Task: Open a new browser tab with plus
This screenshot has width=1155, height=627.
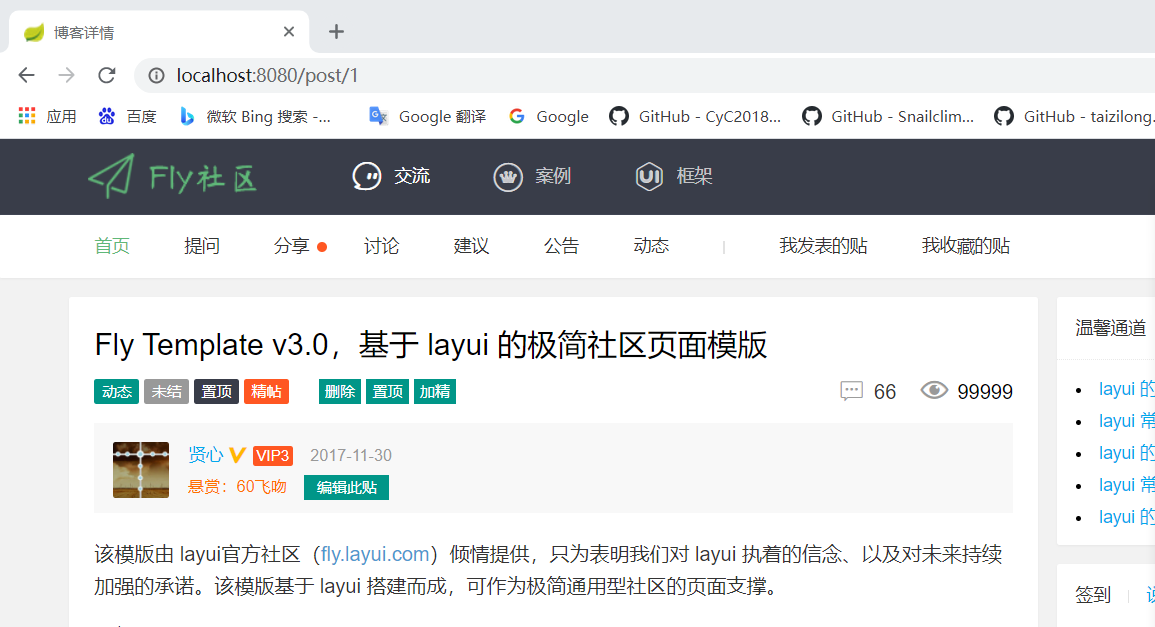Action: (336, 32)
